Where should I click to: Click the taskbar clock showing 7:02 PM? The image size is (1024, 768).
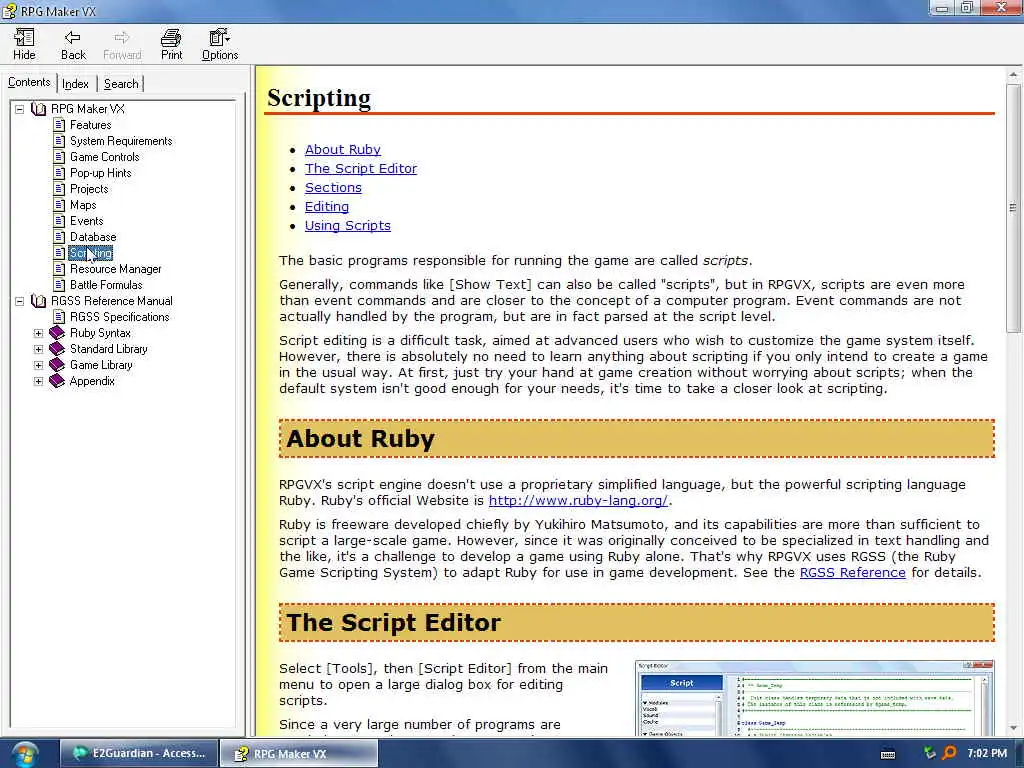987,753
